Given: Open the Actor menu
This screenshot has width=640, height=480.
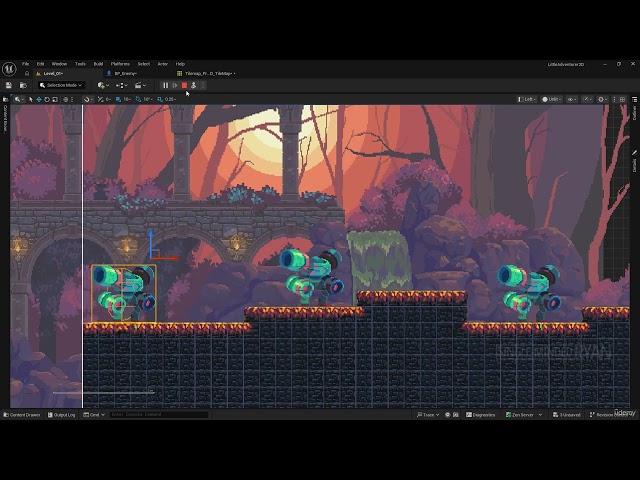Looking at the screenshot, I should (x=163, y=64).
